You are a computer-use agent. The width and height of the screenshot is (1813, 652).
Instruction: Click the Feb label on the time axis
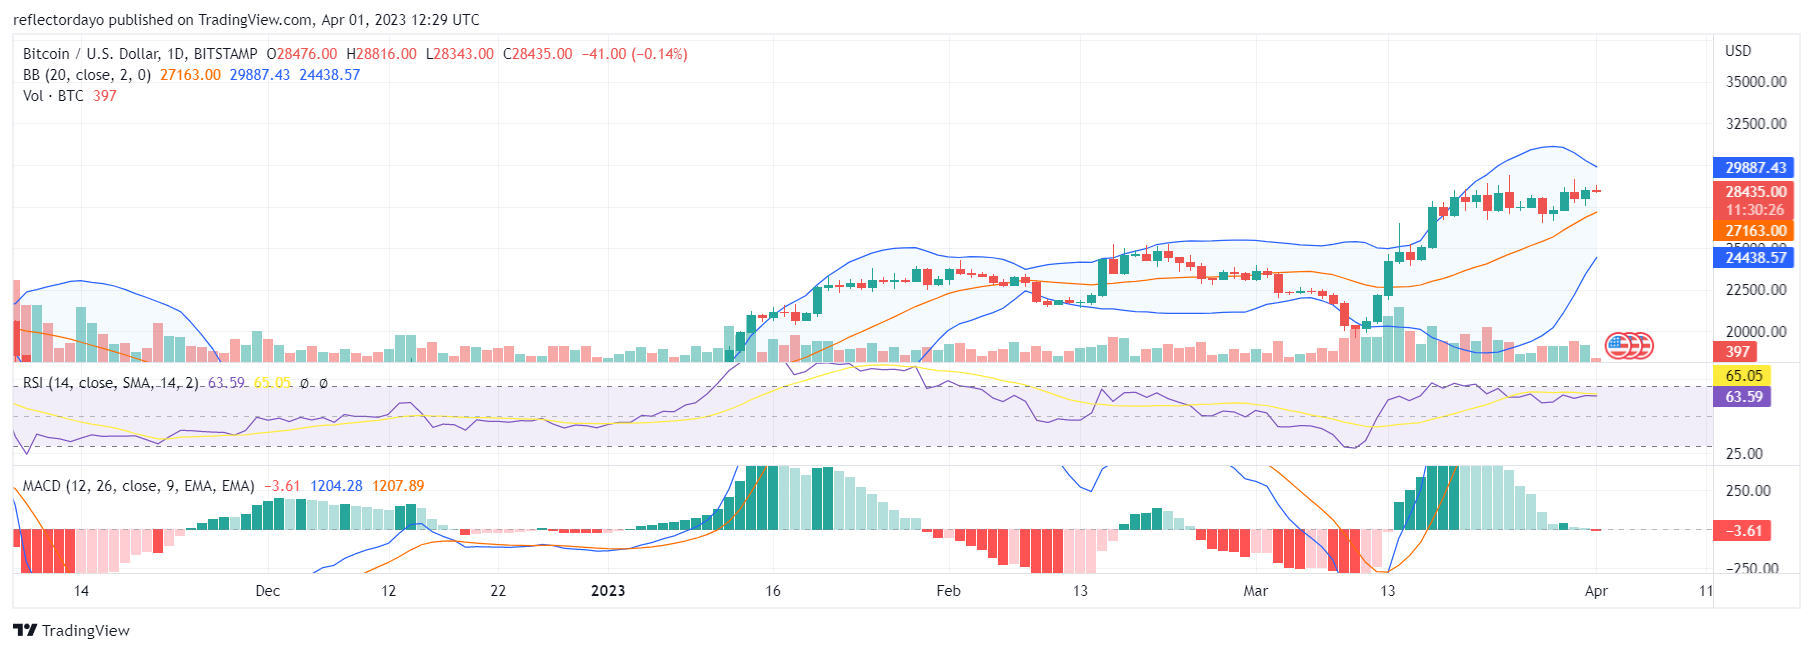948,591
